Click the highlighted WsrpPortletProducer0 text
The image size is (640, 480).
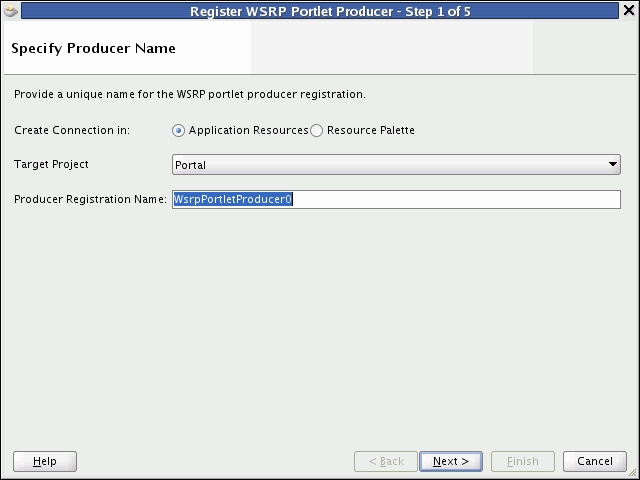tap(233, 199)
